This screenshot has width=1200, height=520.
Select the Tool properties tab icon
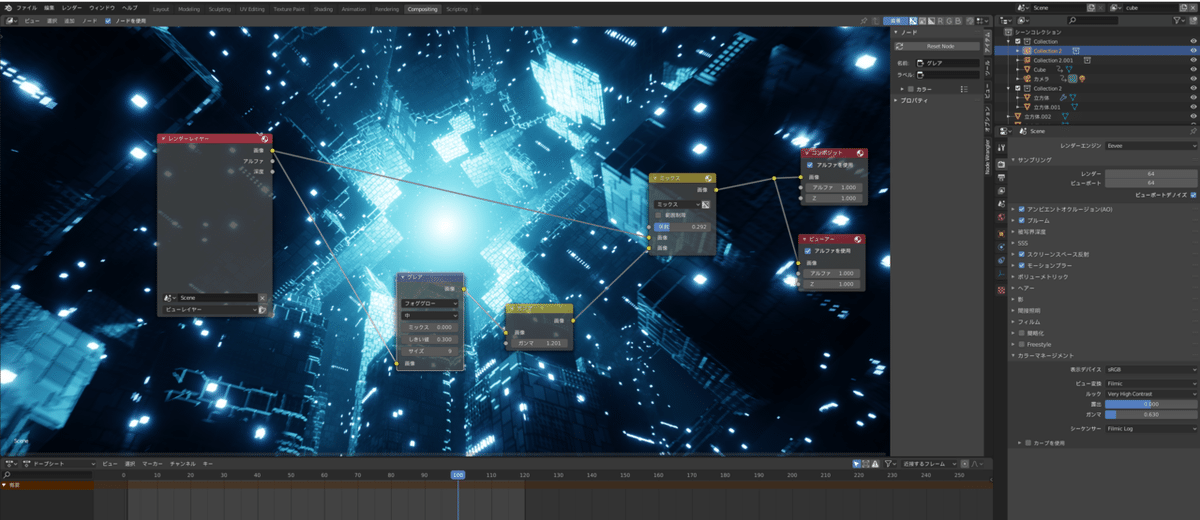click(1001, 148)
